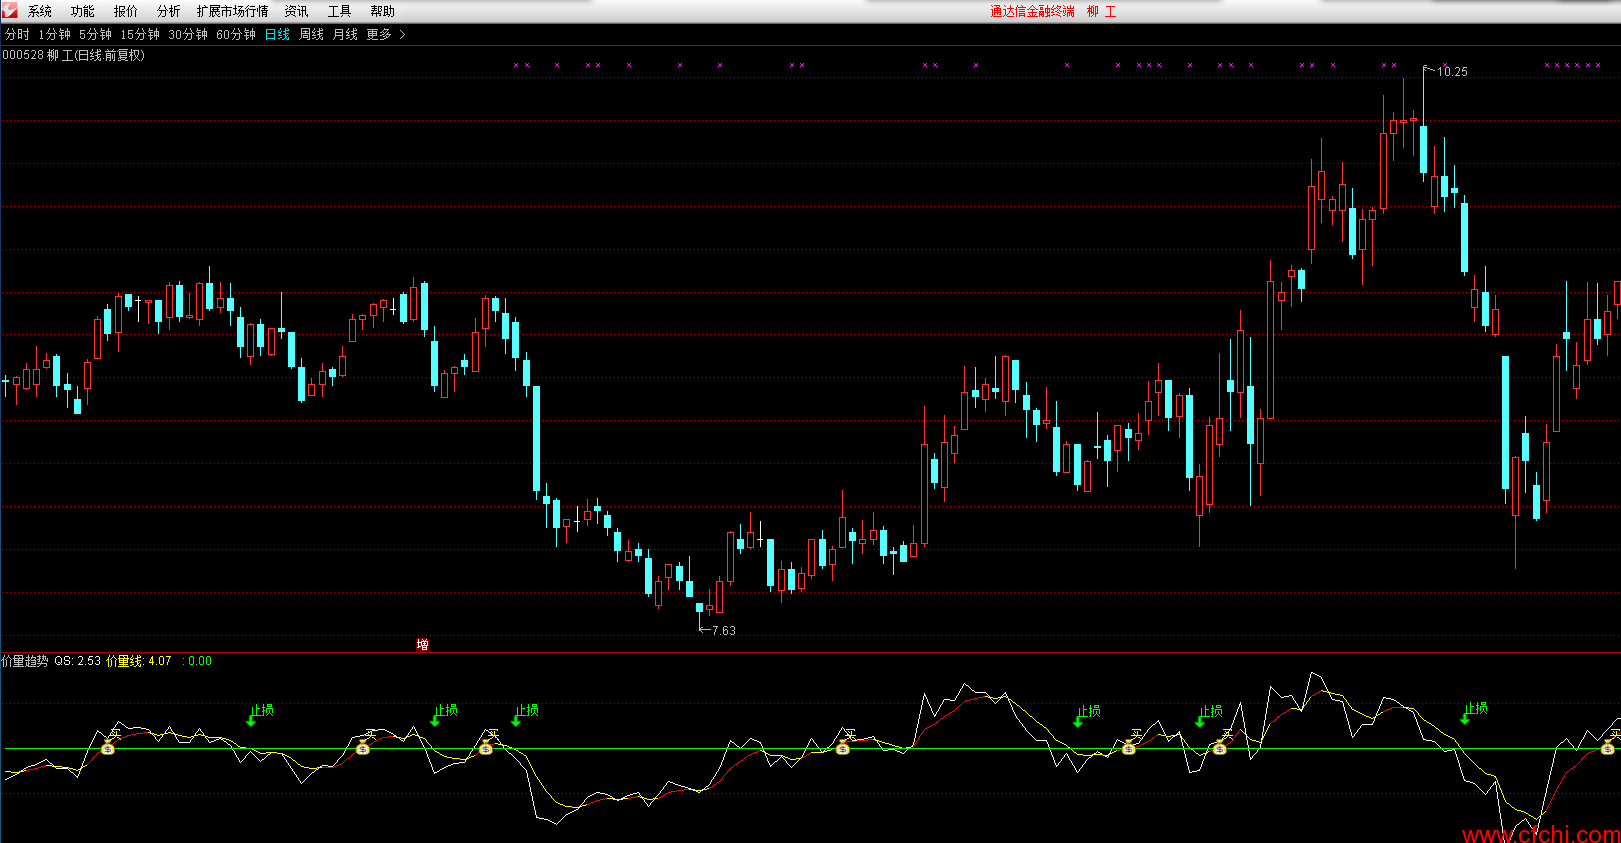Click the fourth 买 money bag icon from left

843,748
